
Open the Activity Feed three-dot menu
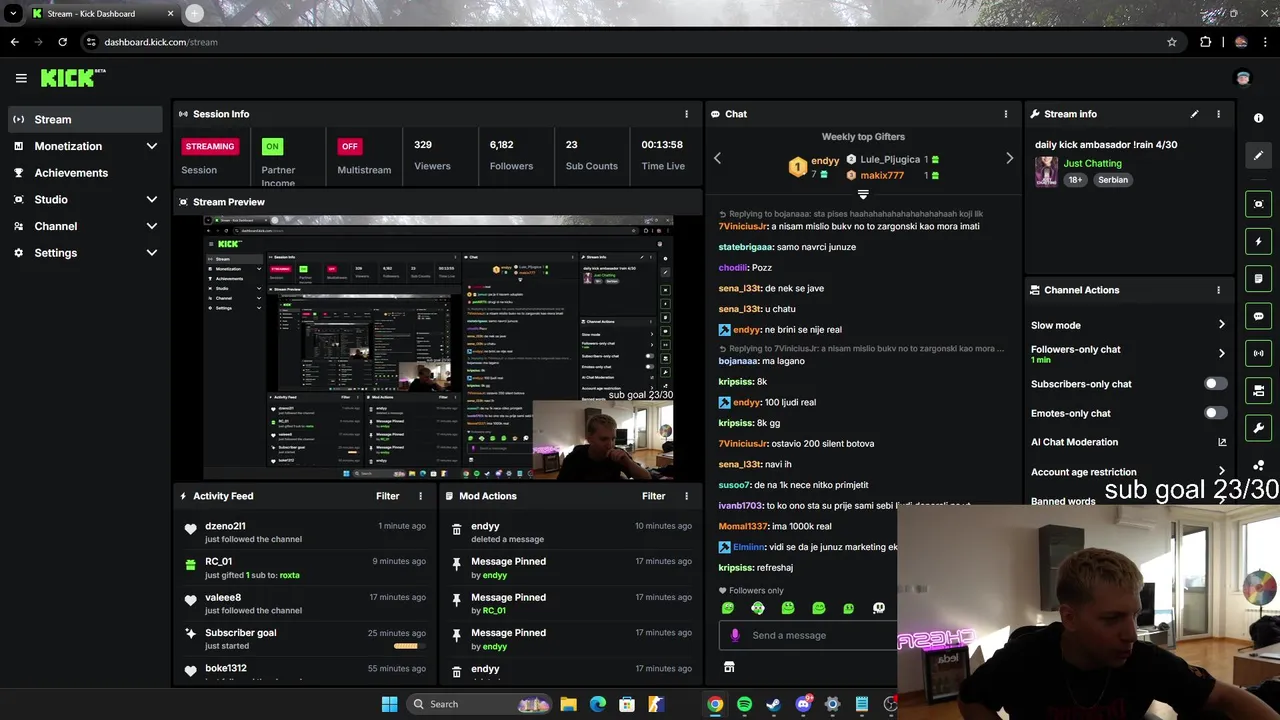pos(420,496)
